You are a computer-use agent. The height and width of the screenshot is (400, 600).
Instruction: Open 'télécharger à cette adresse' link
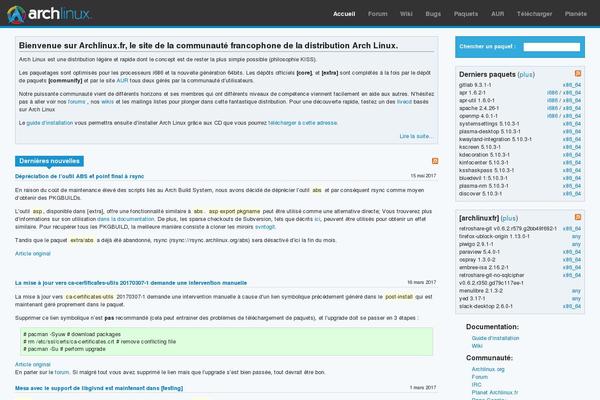[302, 123]
